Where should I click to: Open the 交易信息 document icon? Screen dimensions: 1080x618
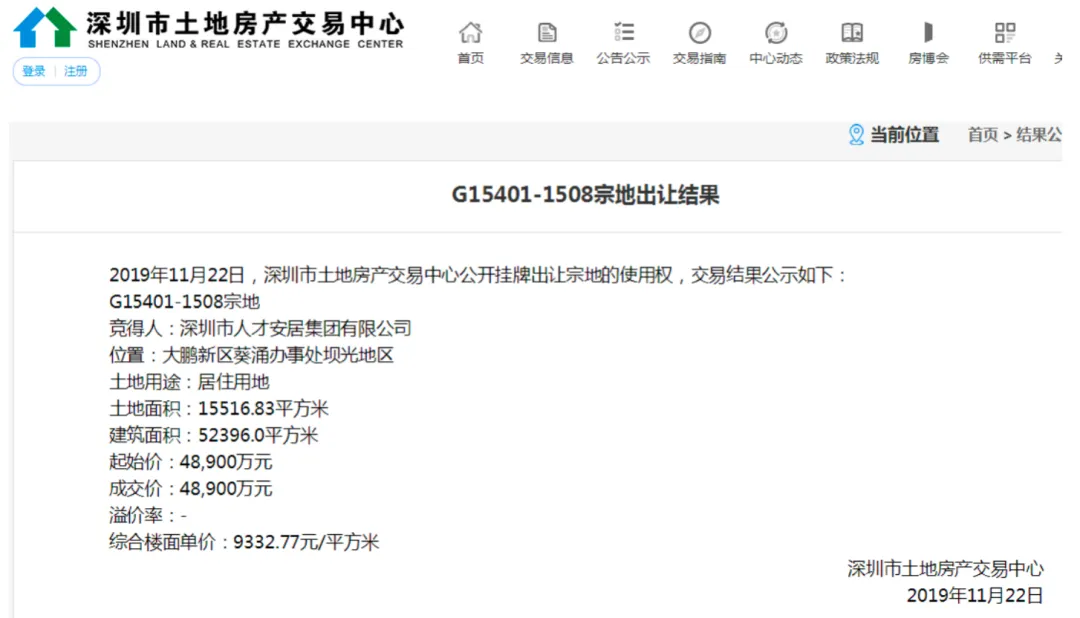coord(547,32)
